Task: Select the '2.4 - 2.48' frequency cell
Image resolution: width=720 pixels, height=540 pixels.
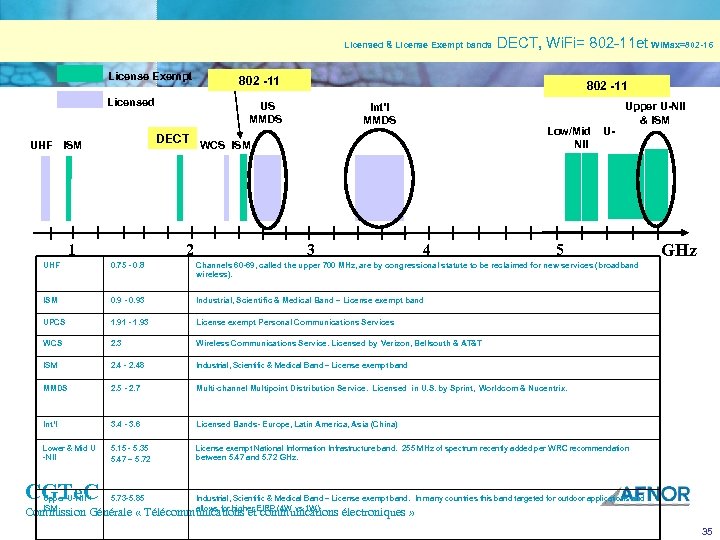Action: [x=127, y=365]
